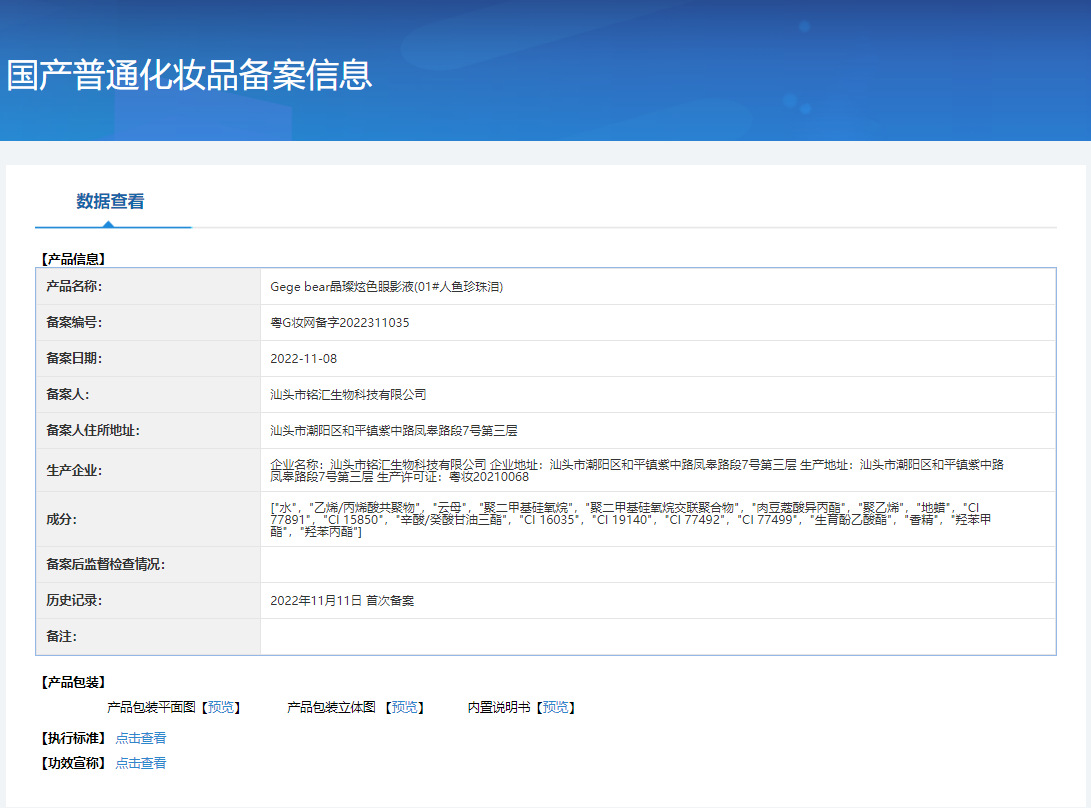
Task: Select the 产品名称 label cell
Action: 148,286
